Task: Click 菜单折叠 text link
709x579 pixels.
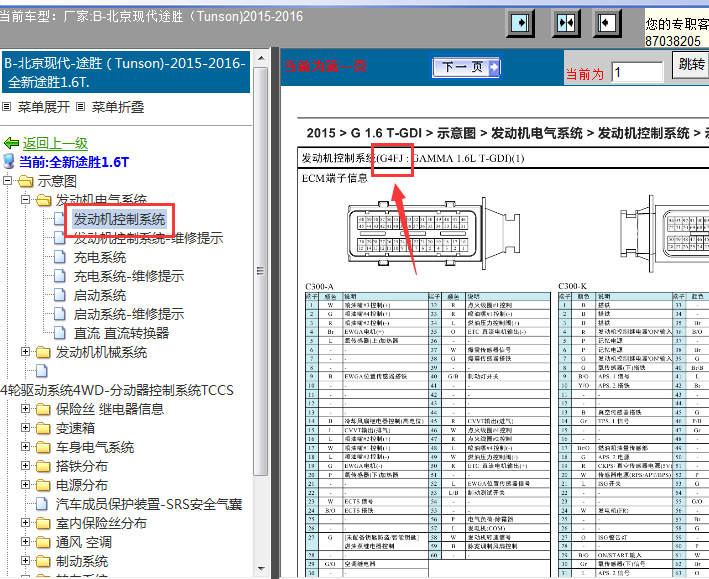Action: (x=118, y=107)
